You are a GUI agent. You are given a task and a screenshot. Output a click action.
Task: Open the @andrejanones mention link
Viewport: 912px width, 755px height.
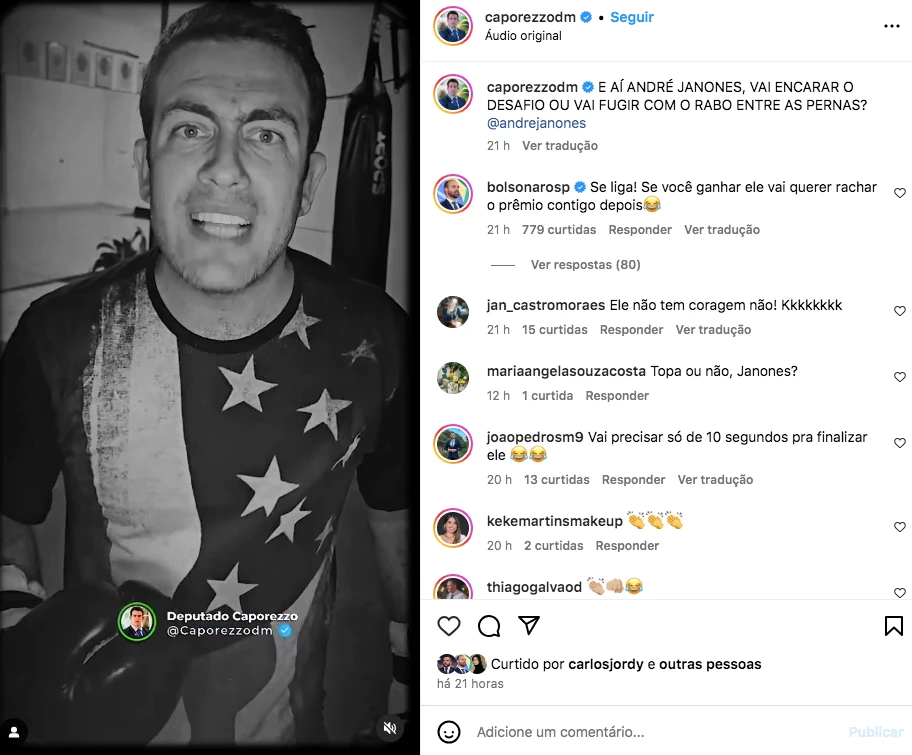[x=536, y=123]
